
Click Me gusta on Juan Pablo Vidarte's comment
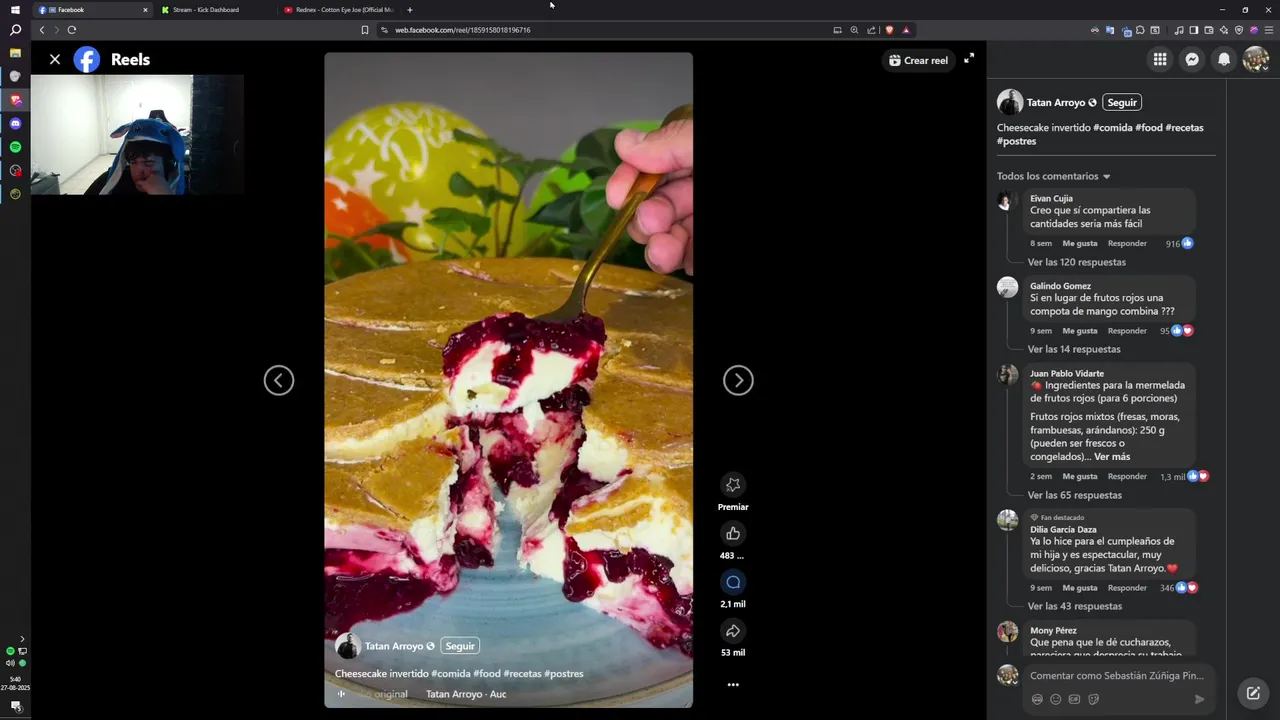click(x=1080, y=477)
